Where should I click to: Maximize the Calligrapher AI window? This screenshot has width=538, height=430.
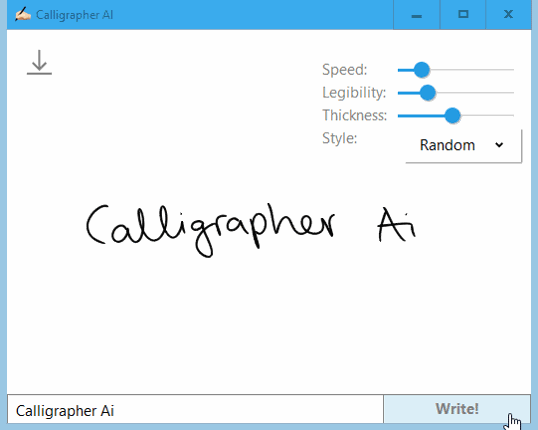pyautogui.click(x=463, y=15)
